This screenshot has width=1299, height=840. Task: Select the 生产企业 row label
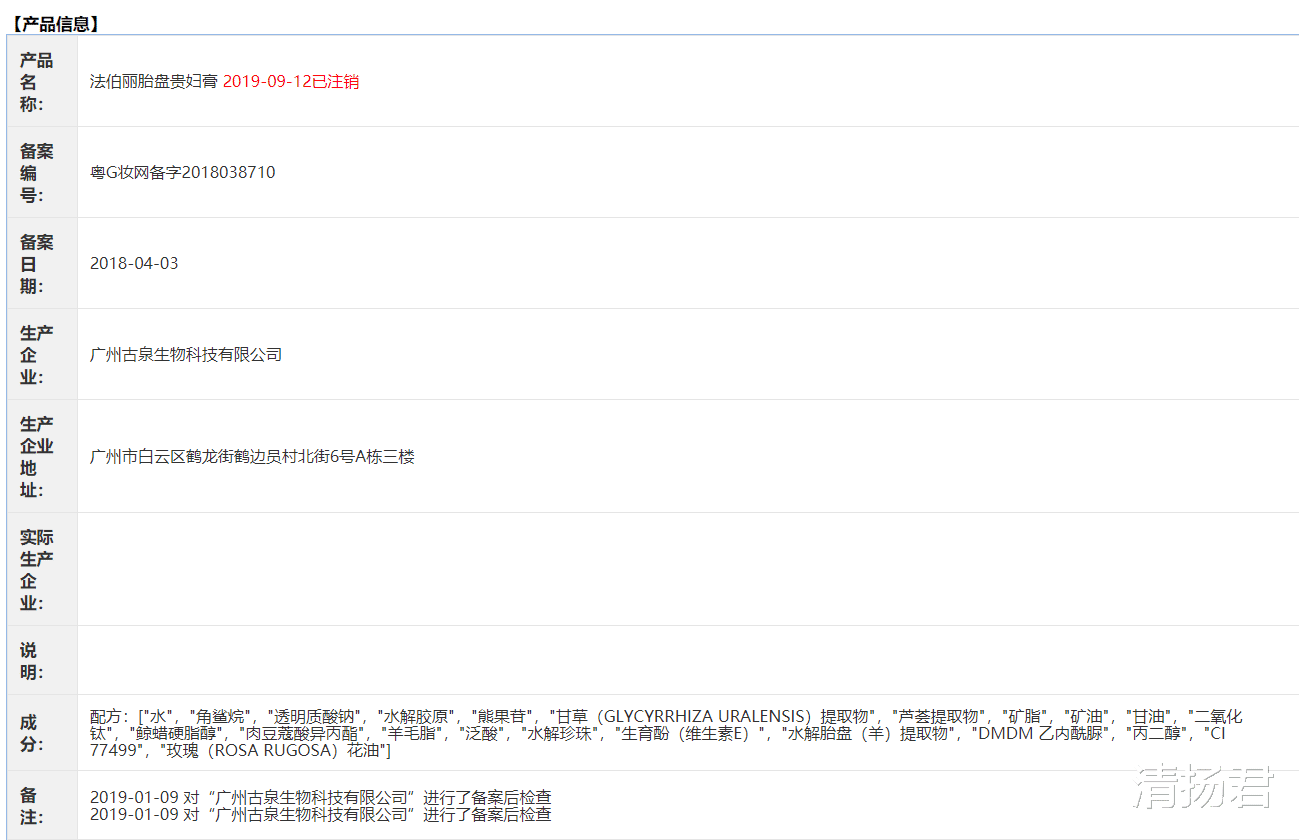click(37, 355)
